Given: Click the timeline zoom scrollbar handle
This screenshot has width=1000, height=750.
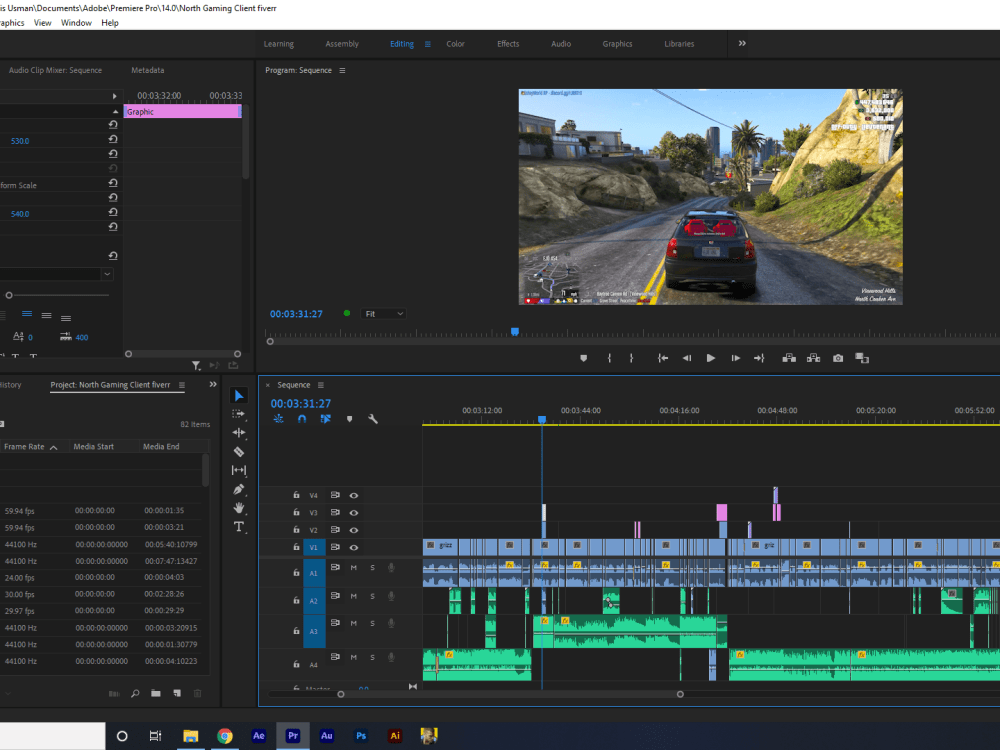Looking at the screenshot, I should [x=680, y=694].
